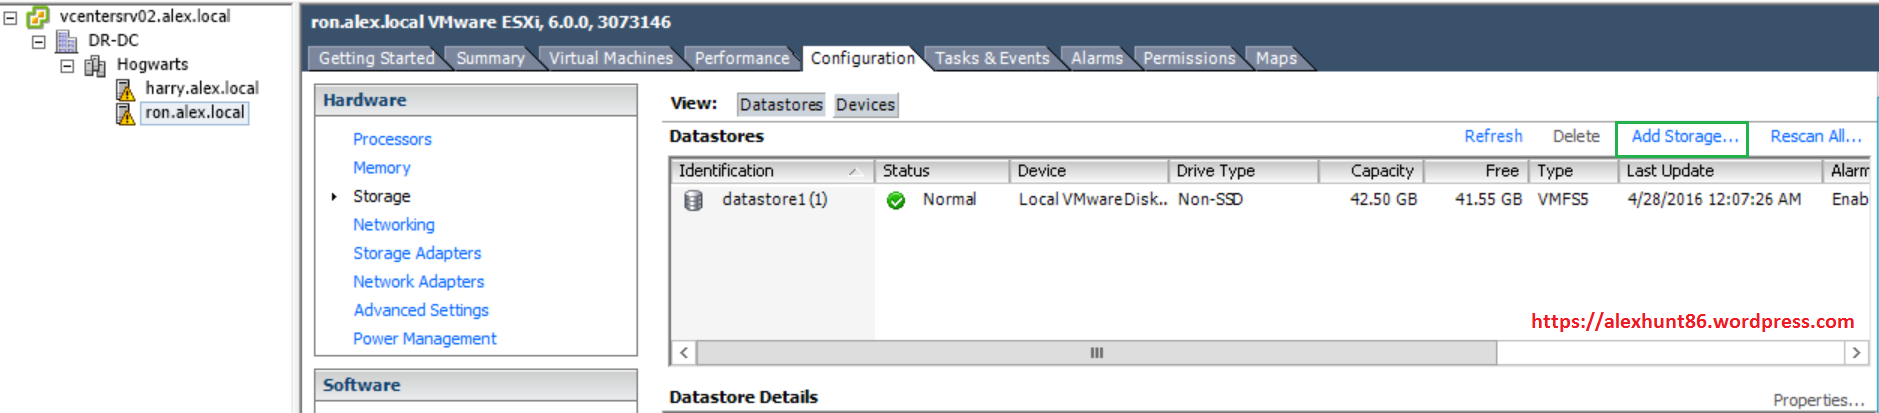The image size is (1879, 413).
Task: Click the horizontal scrollbar right arrow
Action: tap(1856, 353)
